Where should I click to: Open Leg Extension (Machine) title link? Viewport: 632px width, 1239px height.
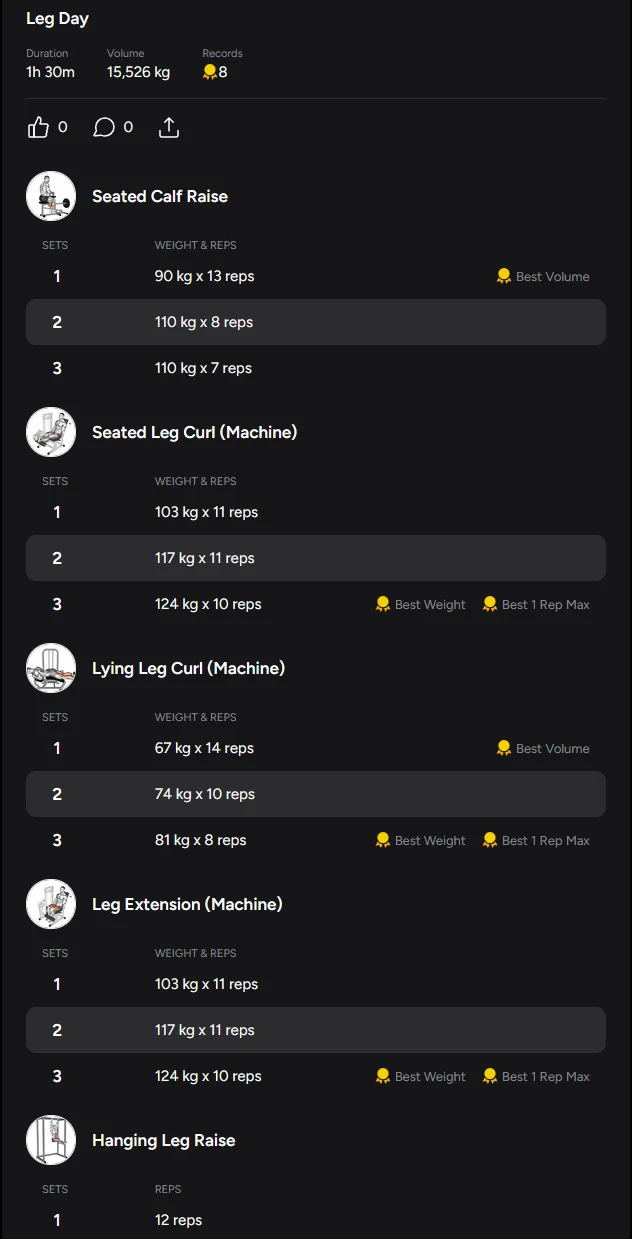pyautogui.click(x=187, y=904)
